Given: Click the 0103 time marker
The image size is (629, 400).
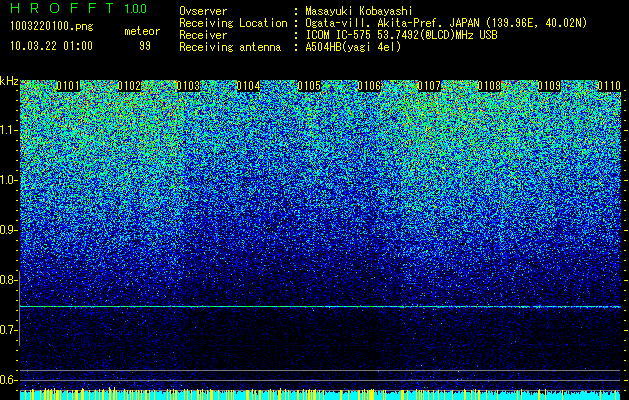Looking at the screenshot, I should [x=188, y=86].
